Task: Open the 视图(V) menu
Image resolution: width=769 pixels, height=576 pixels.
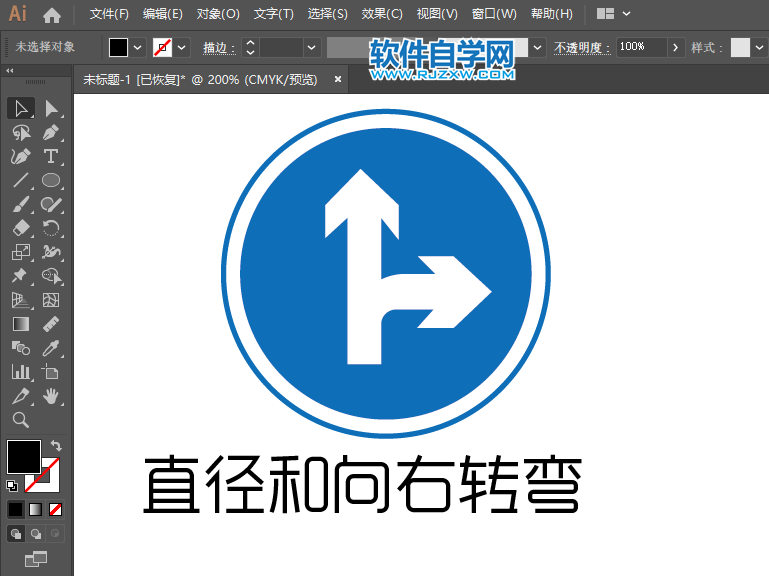Action: [436, 14]
